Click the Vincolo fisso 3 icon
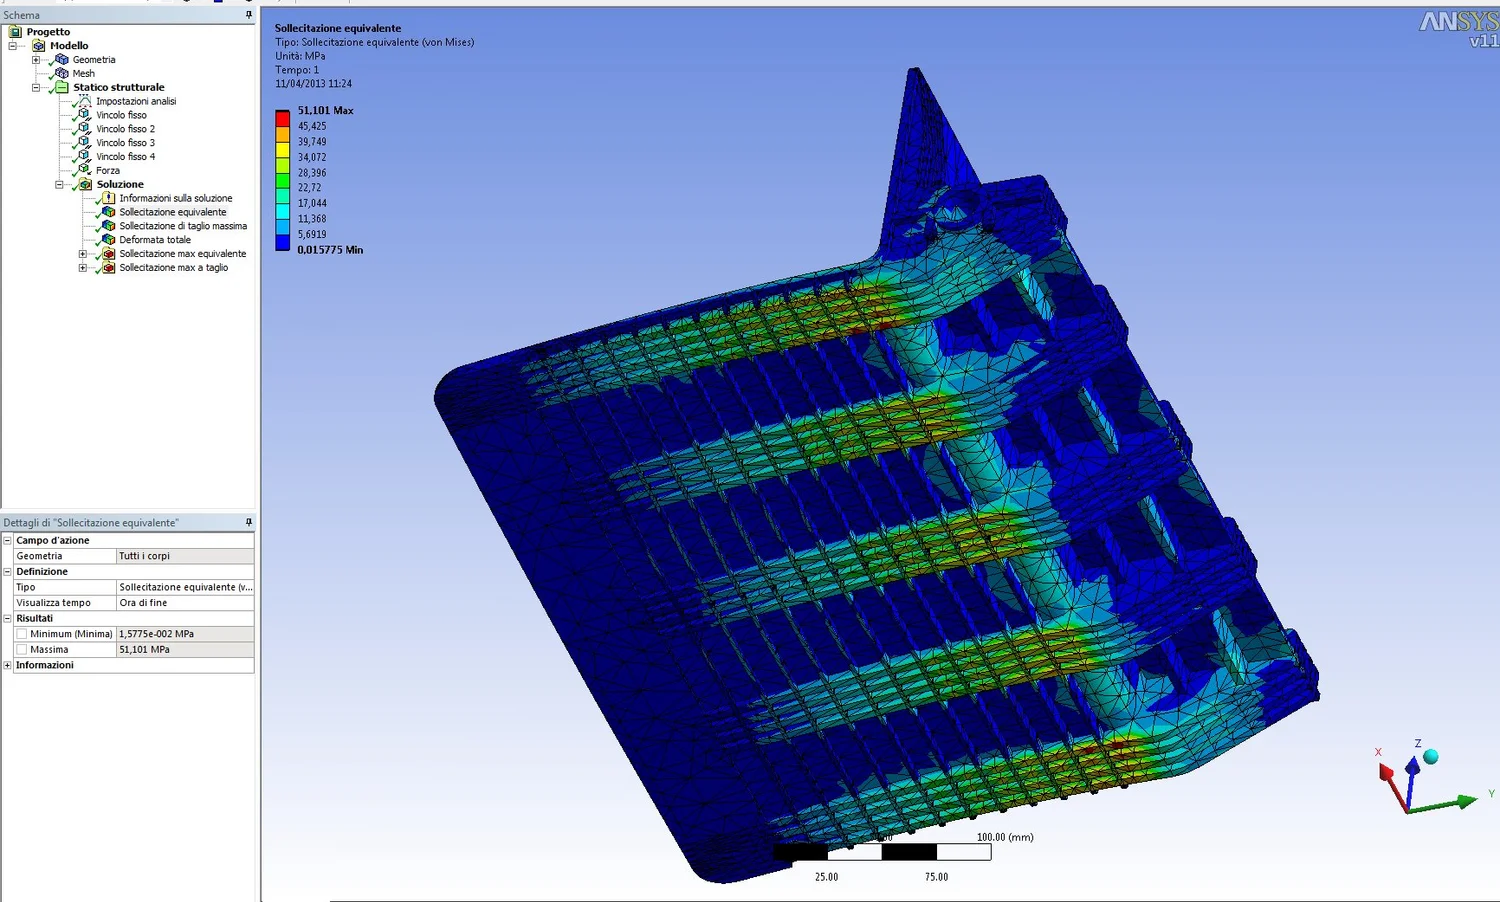Image resolution: width=1500 pixels, height=902 pixels. [x=84, y=143]
